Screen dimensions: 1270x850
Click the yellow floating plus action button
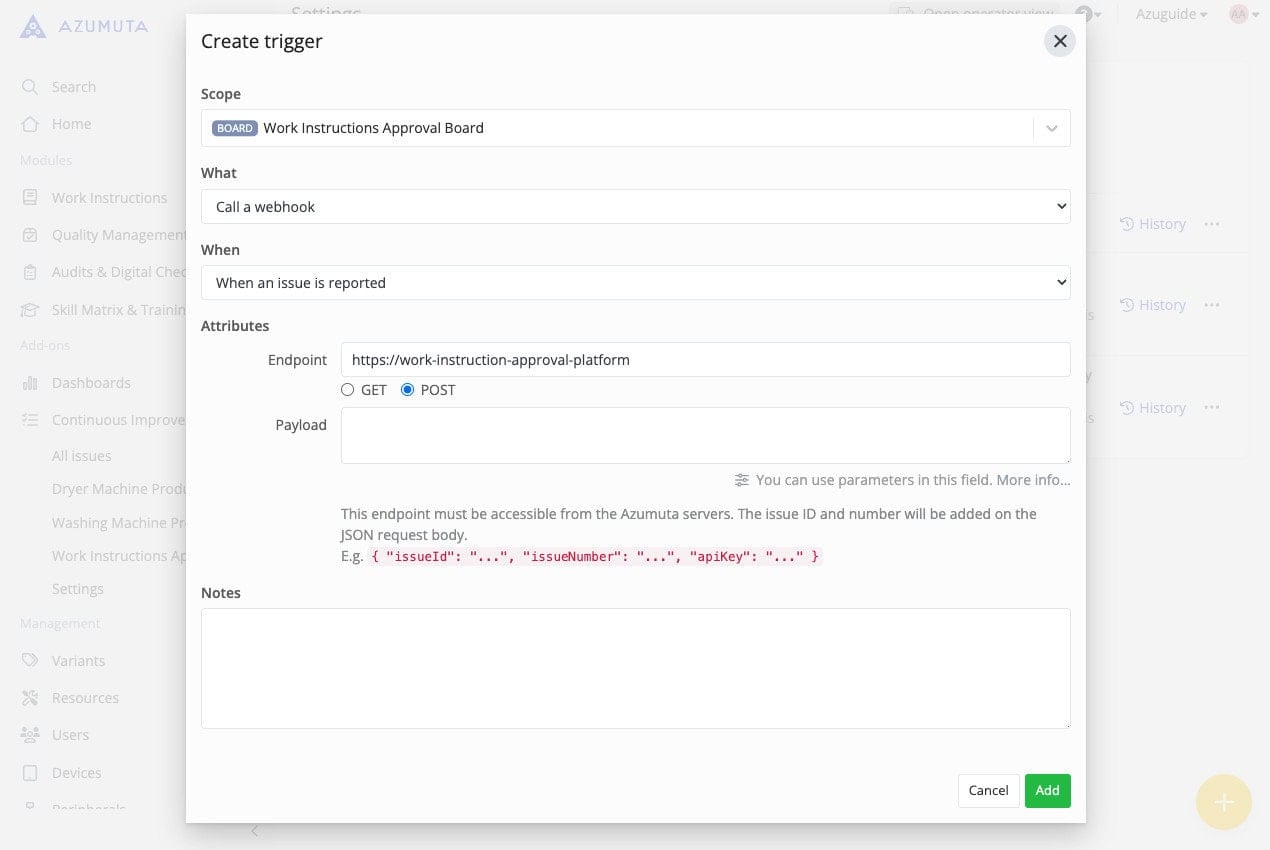point(1223,802)
